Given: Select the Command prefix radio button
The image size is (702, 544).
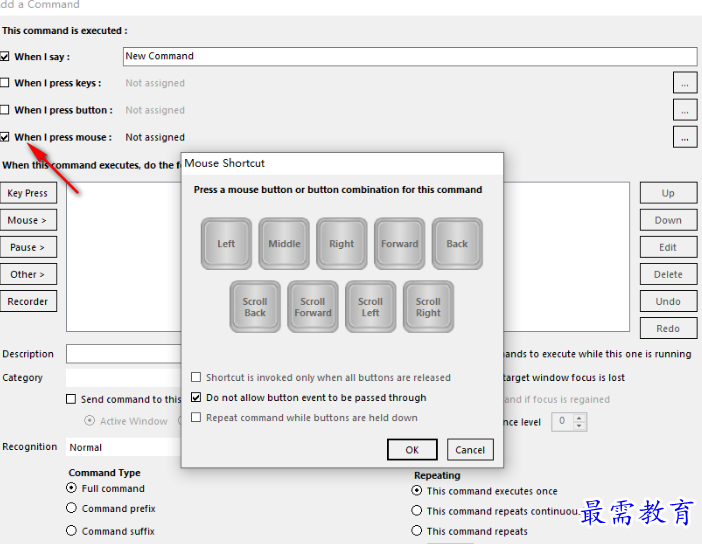Looking at the screenshot, I should [71, 508].
